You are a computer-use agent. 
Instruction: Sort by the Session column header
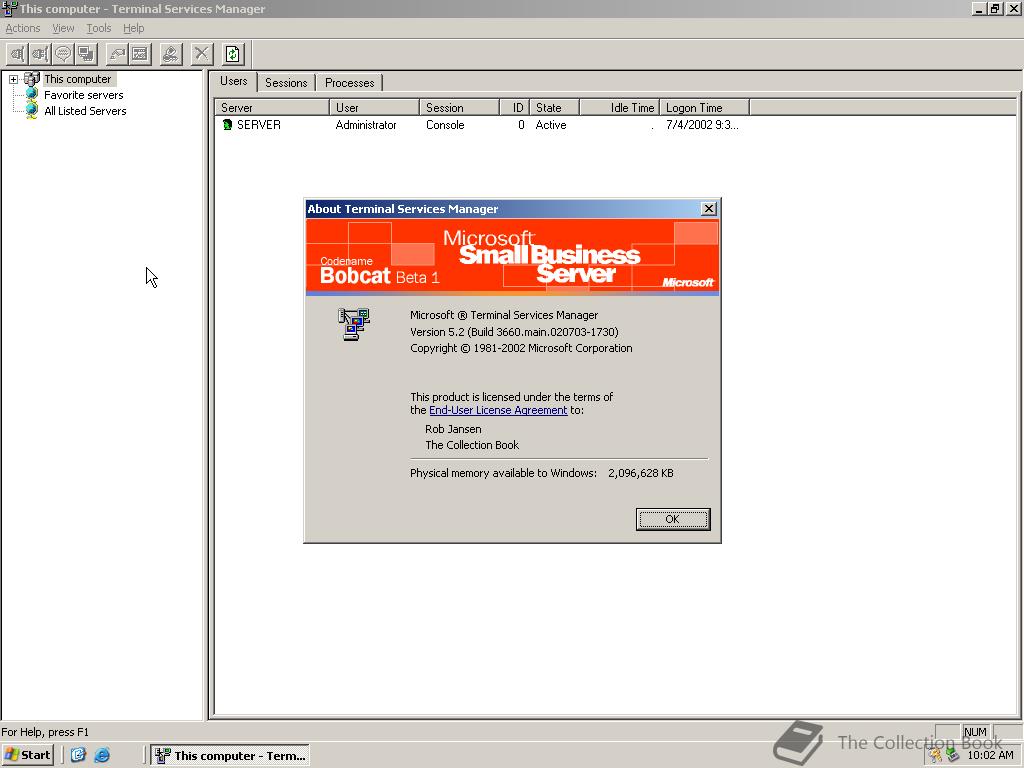pos(459,108)
